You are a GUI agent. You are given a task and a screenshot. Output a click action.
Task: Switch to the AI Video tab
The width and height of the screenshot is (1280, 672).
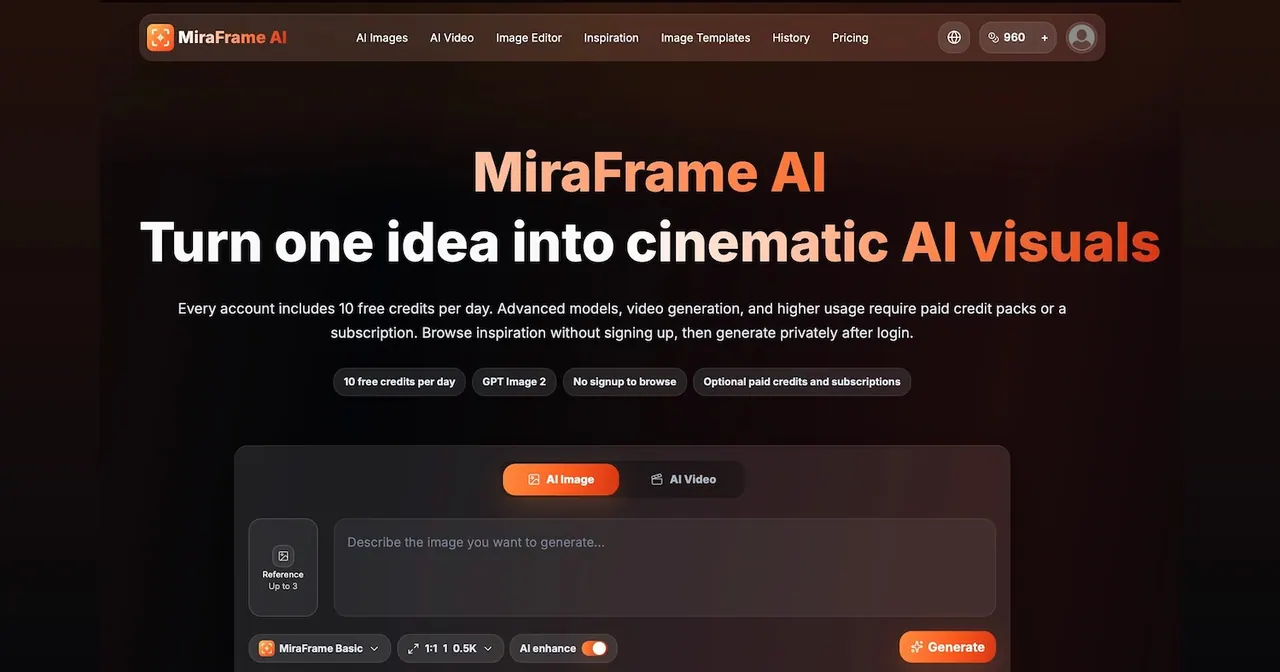click(683, 479)
